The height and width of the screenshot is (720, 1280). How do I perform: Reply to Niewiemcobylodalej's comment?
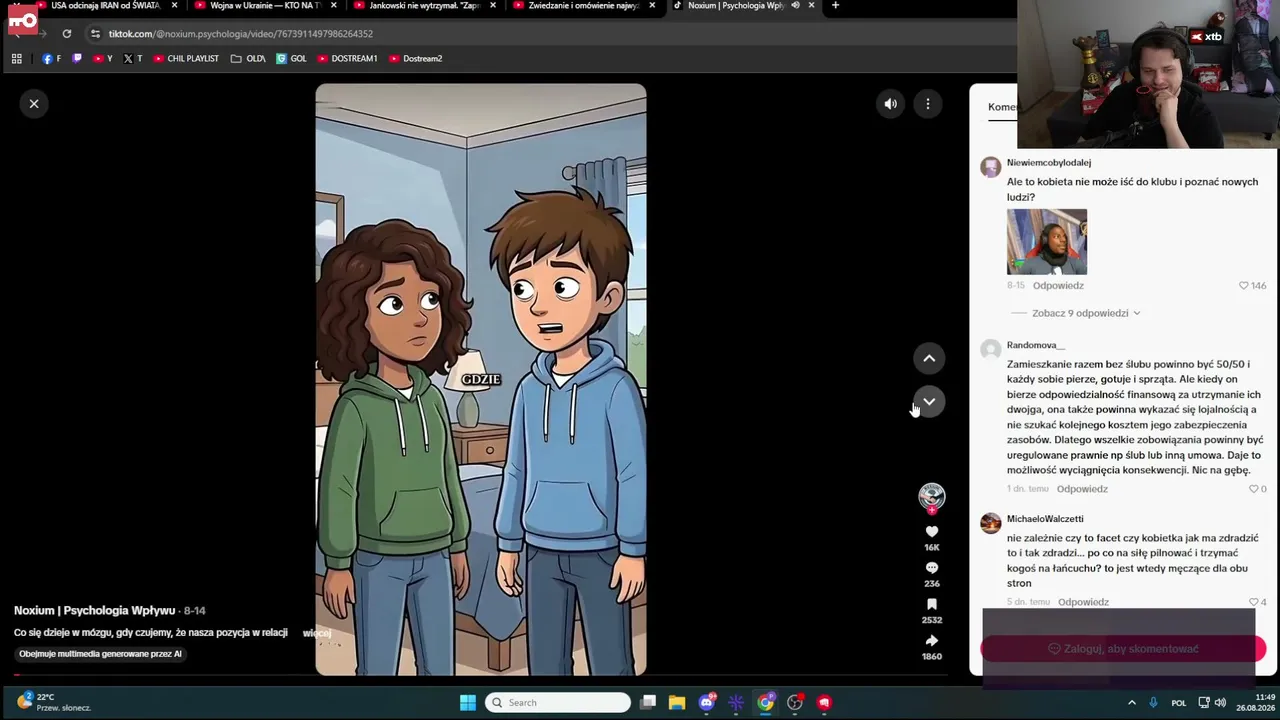[1058, 286]
